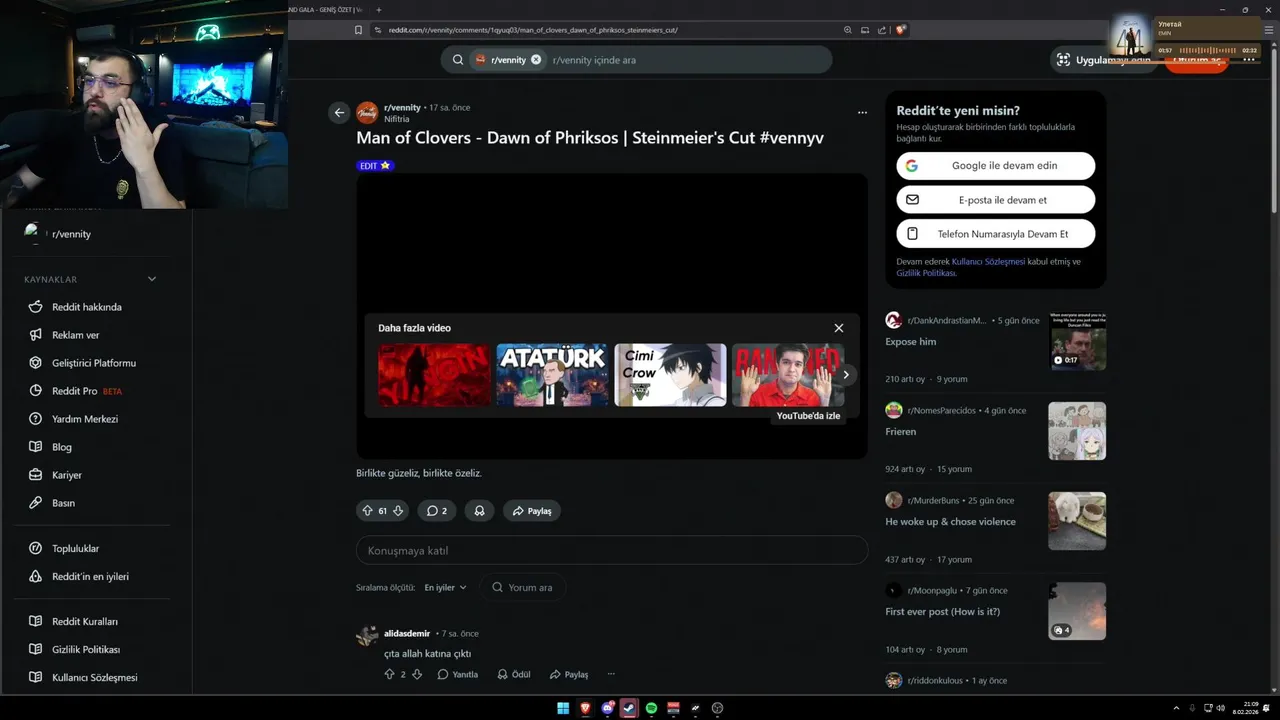Reply to alidasdemir's comment with Yanıtla
Image resolution: width=1280 pixels, height=720 pixels.
[x=458, y=675]
